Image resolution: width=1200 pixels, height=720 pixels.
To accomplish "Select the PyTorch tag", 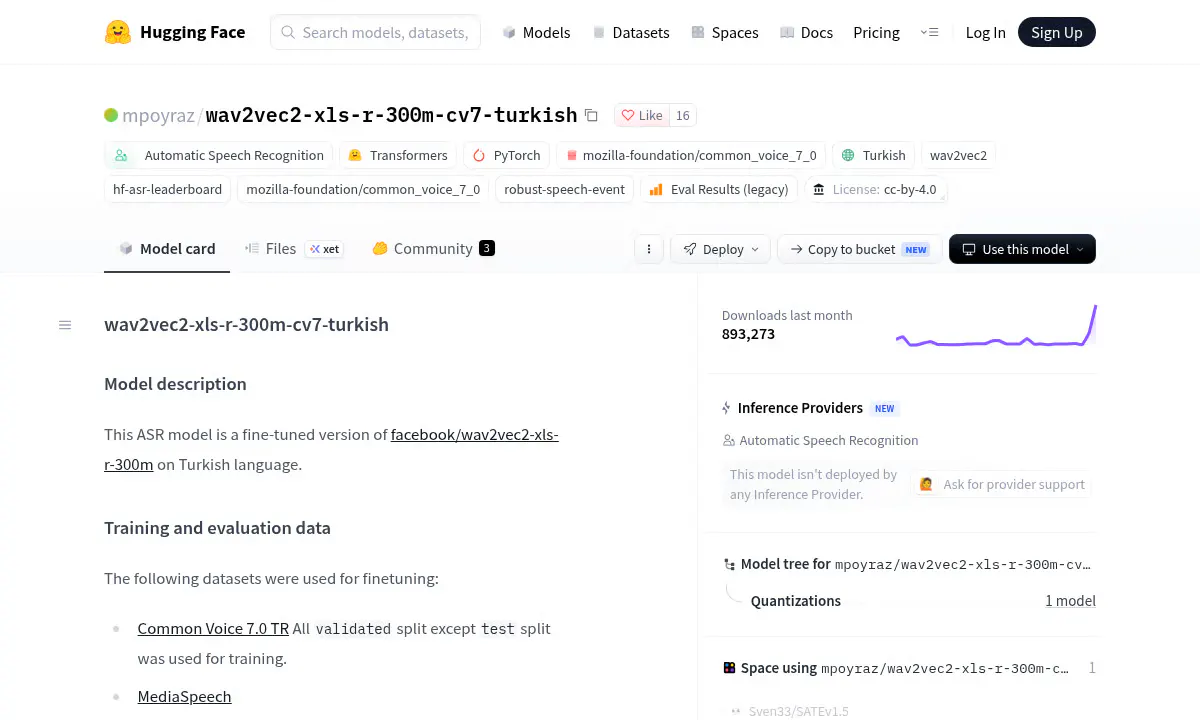I will tap(506, 155).
